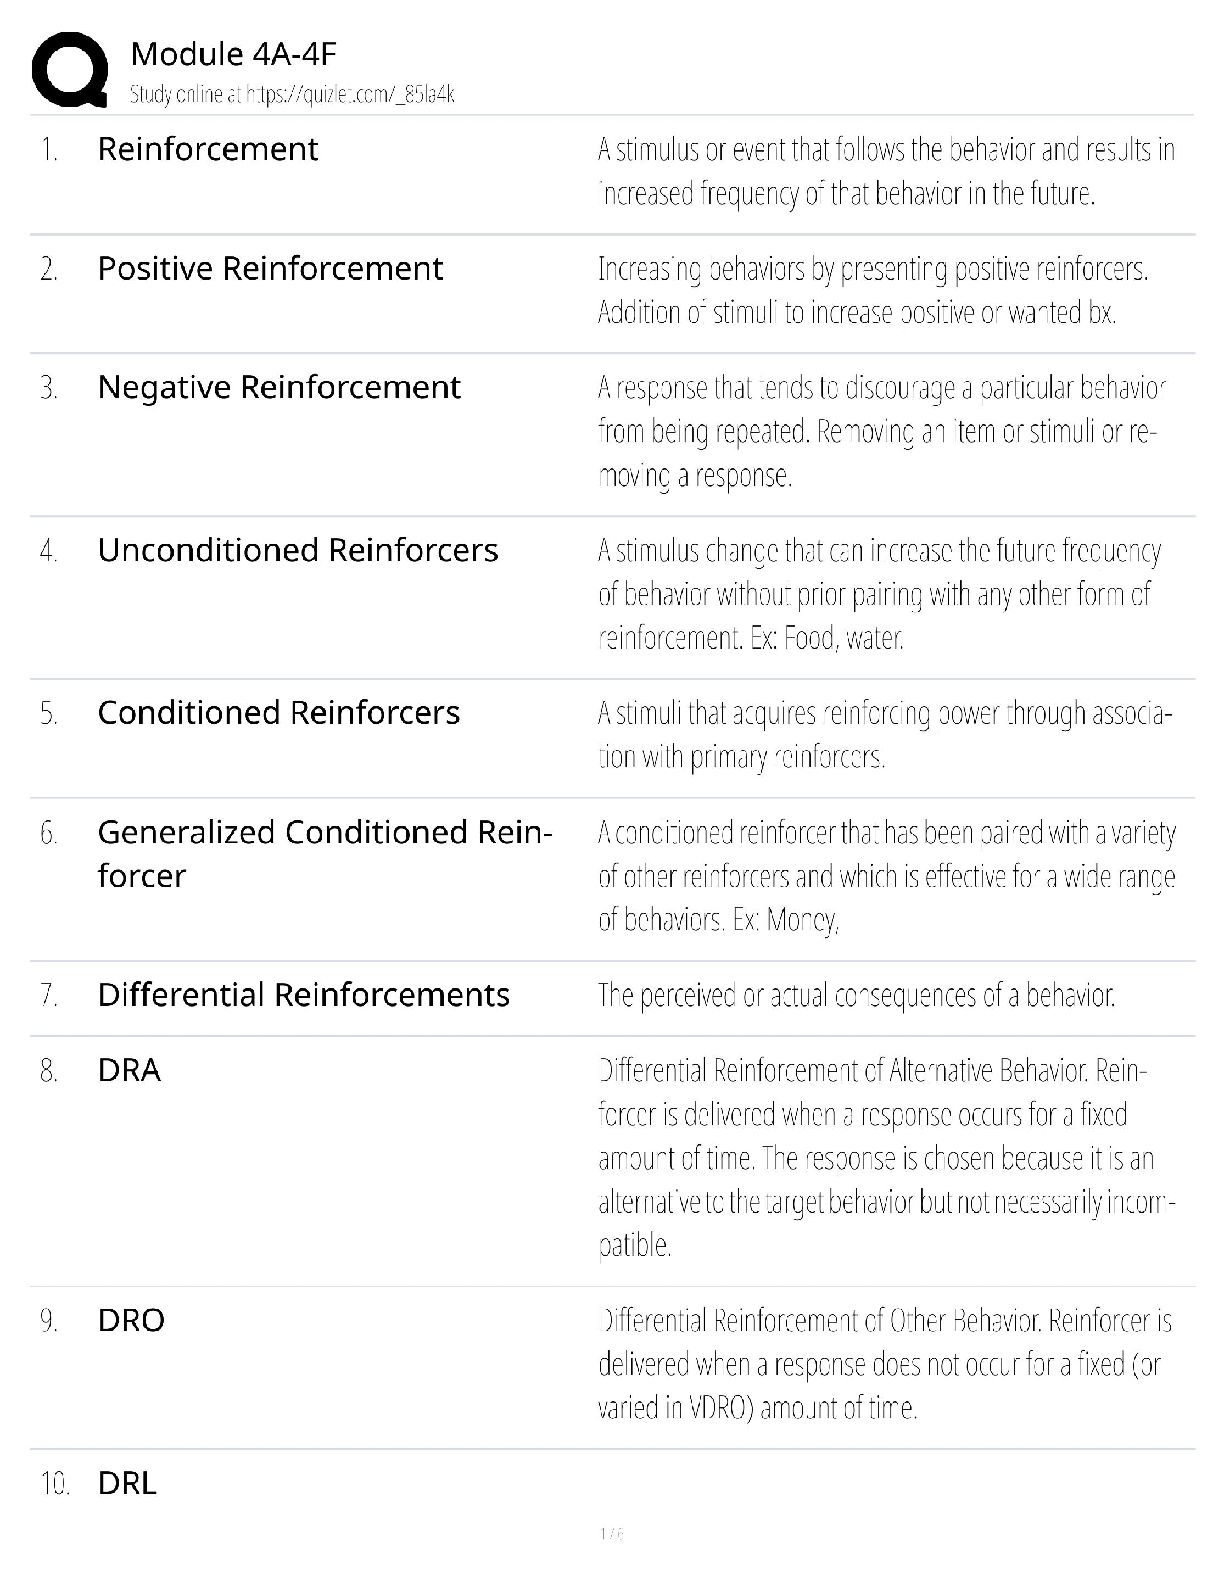Select Unconditioned Reinforcers term
Image resolution: width=1224 pixels, height=1584 pixels.
(x=298, y=550)
